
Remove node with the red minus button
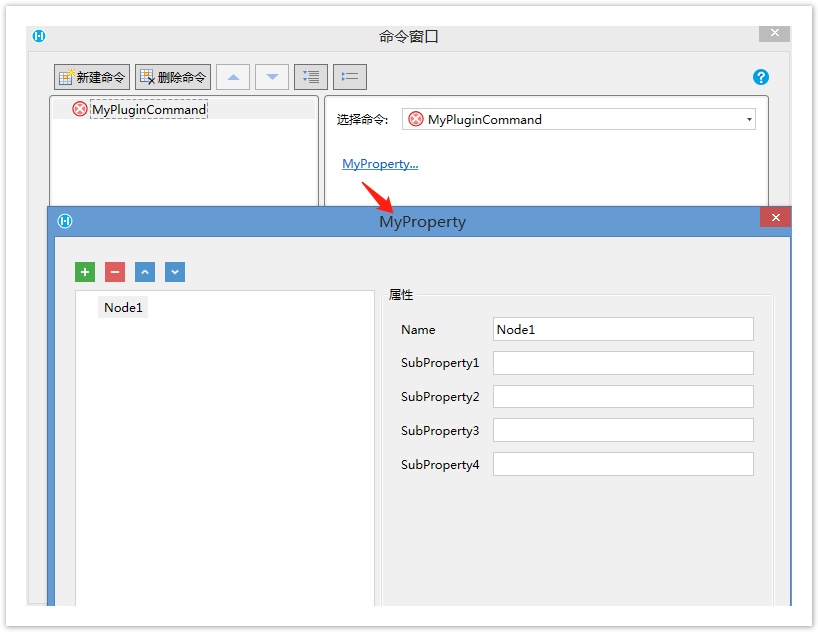115,272
